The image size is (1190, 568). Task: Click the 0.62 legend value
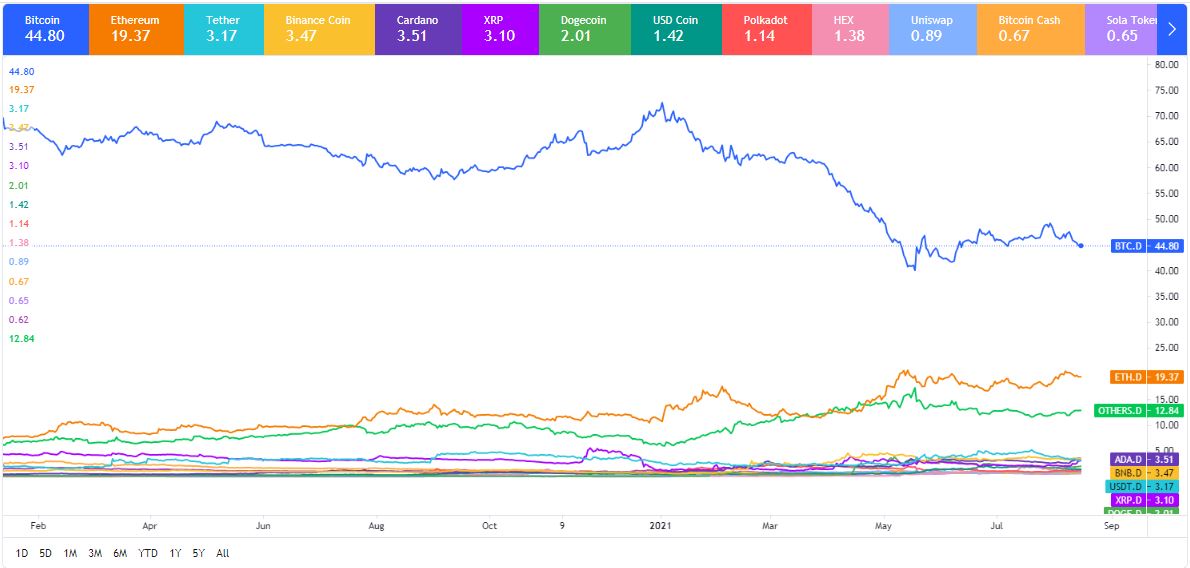(18, 320)
